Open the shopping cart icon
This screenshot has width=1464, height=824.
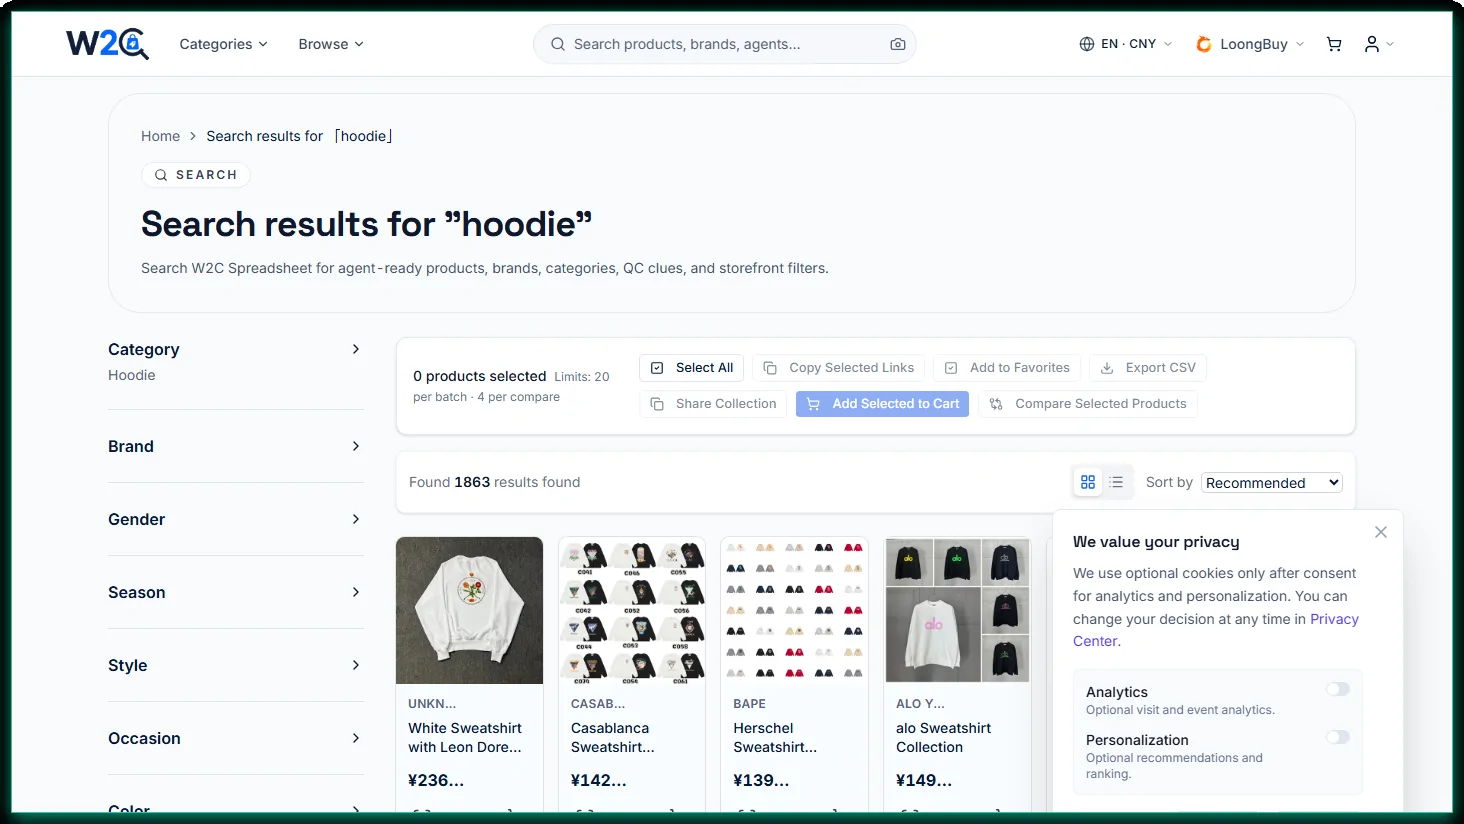click(x=1334, y=44)
